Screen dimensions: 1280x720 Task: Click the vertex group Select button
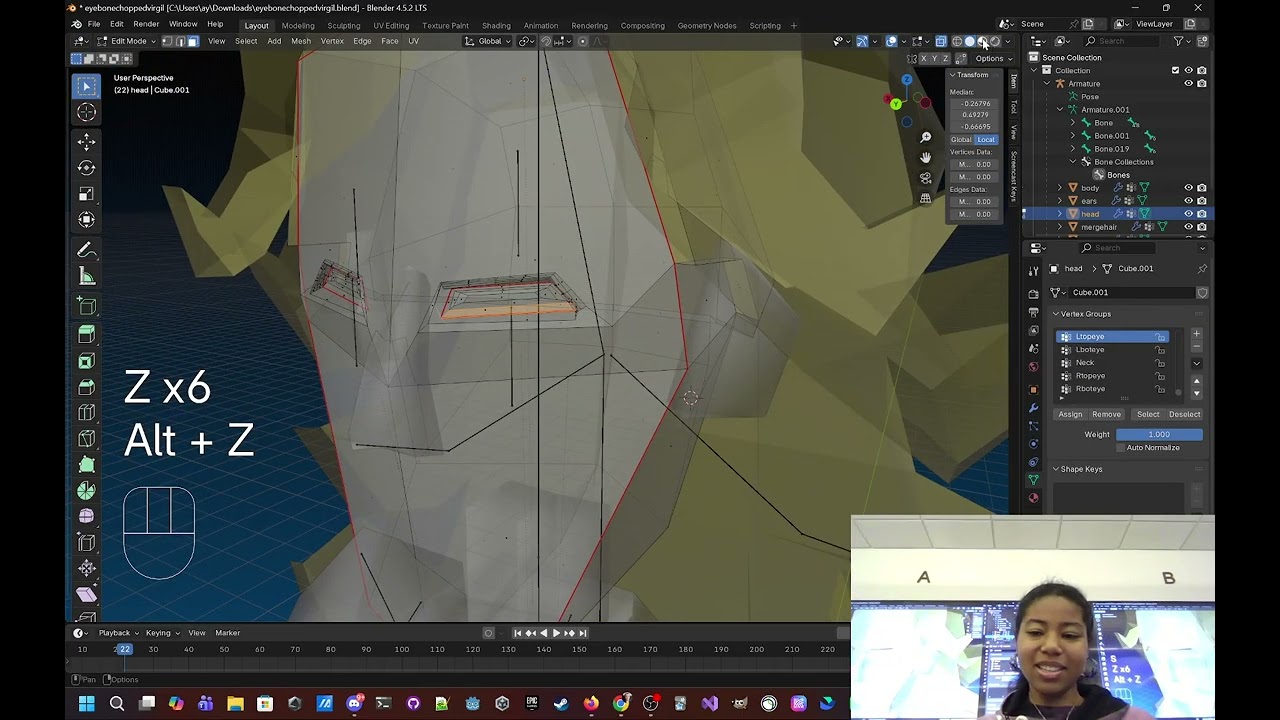click(1148, 414)
